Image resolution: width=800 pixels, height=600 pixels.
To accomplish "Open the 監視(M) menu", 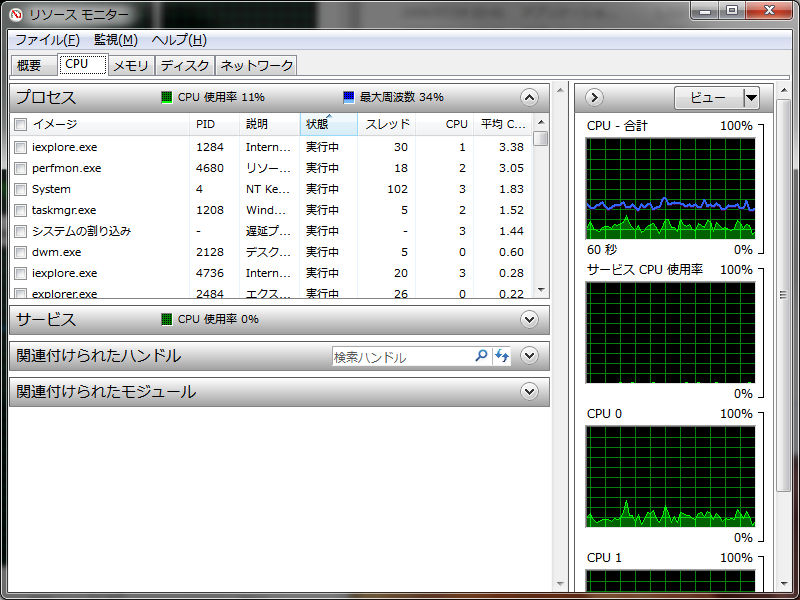I will [x=116, y=40].
